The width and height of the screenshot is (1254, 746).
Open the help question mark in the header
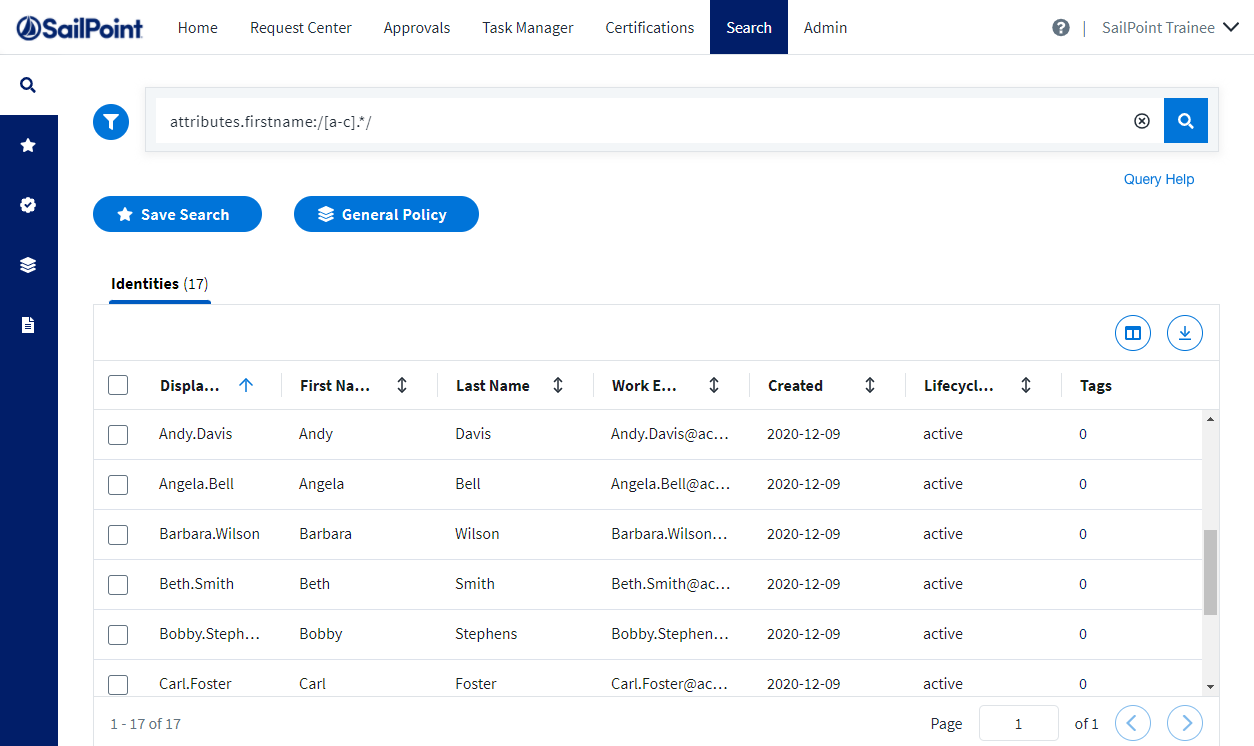click(1060, 27)
